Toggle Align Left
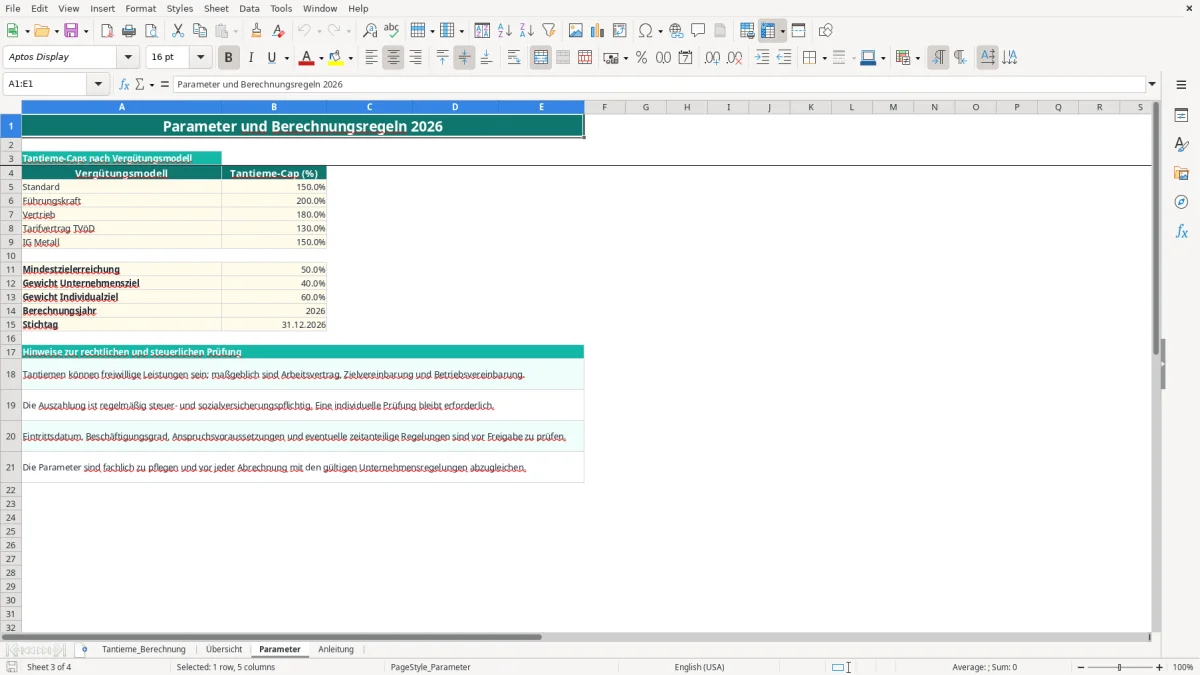The image size is (1200, 675). (371, 58)
